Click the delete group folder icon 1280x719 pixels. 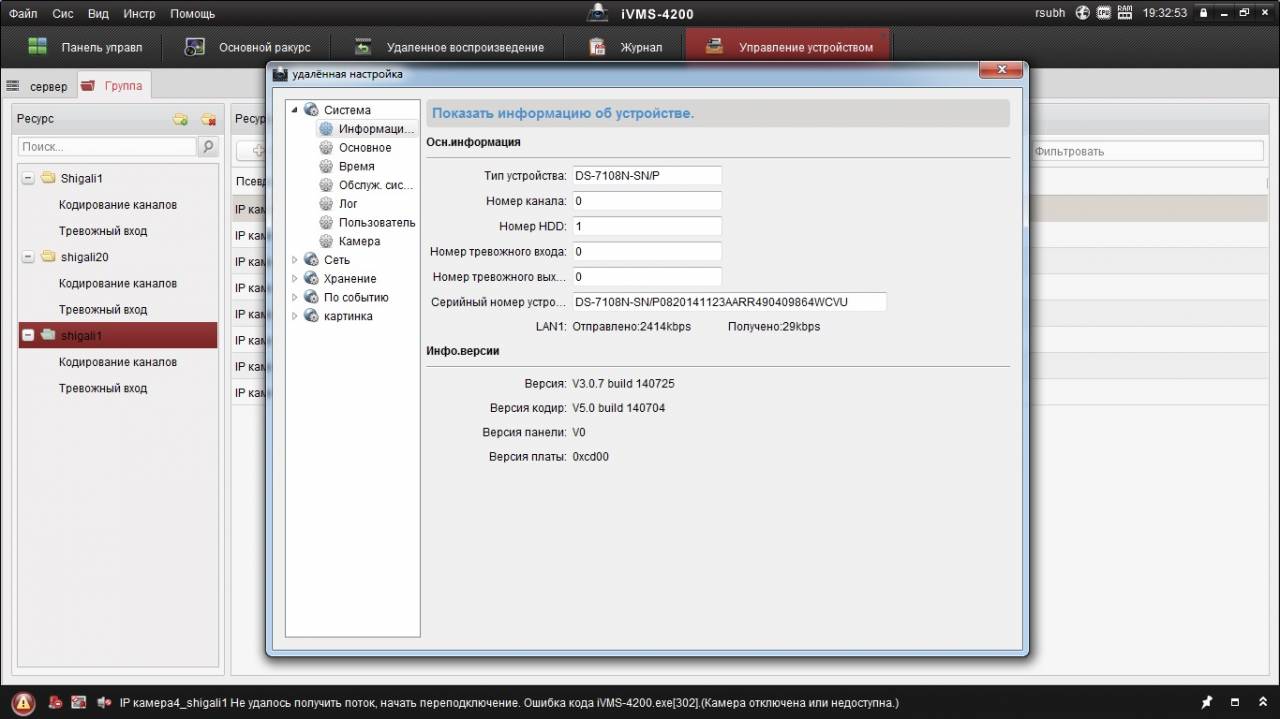[208, 119]
